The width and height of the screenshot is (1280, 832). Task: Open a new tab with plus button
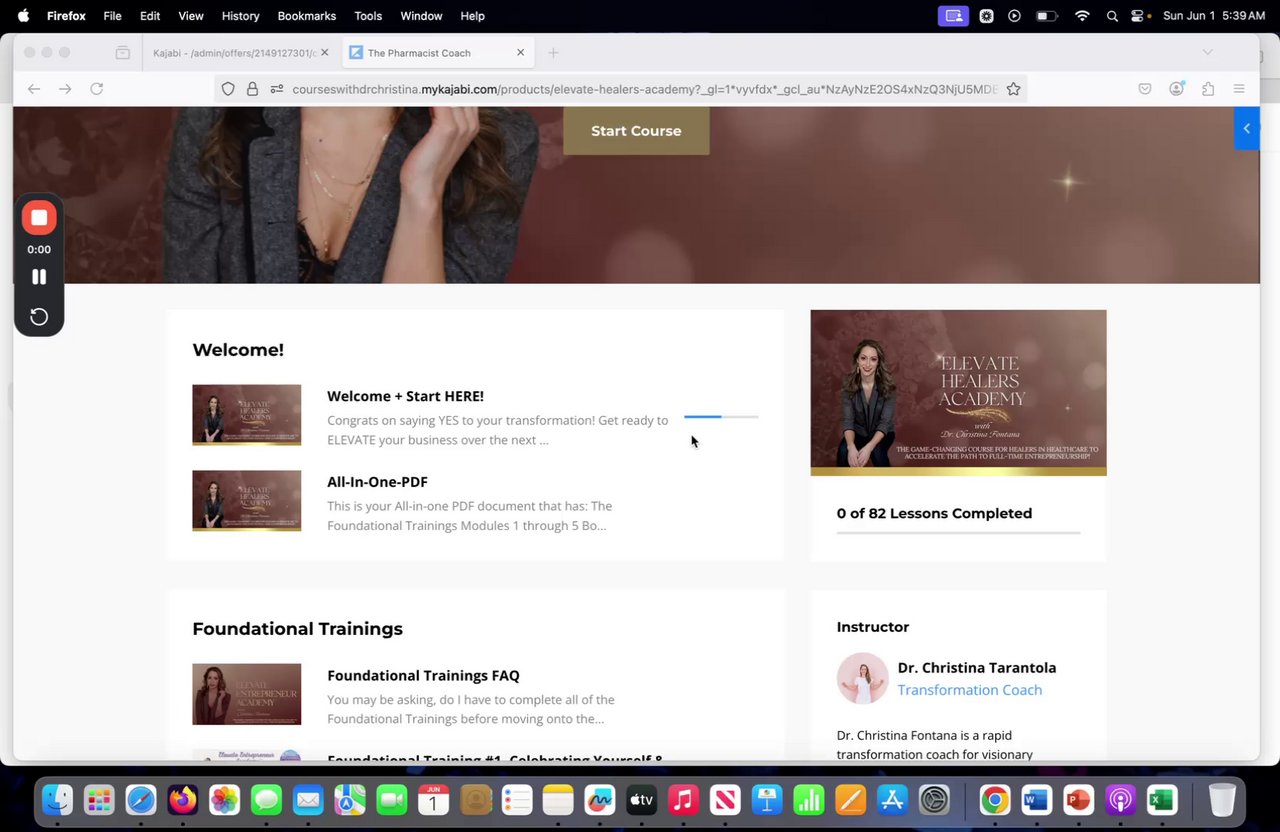point(553,53)
